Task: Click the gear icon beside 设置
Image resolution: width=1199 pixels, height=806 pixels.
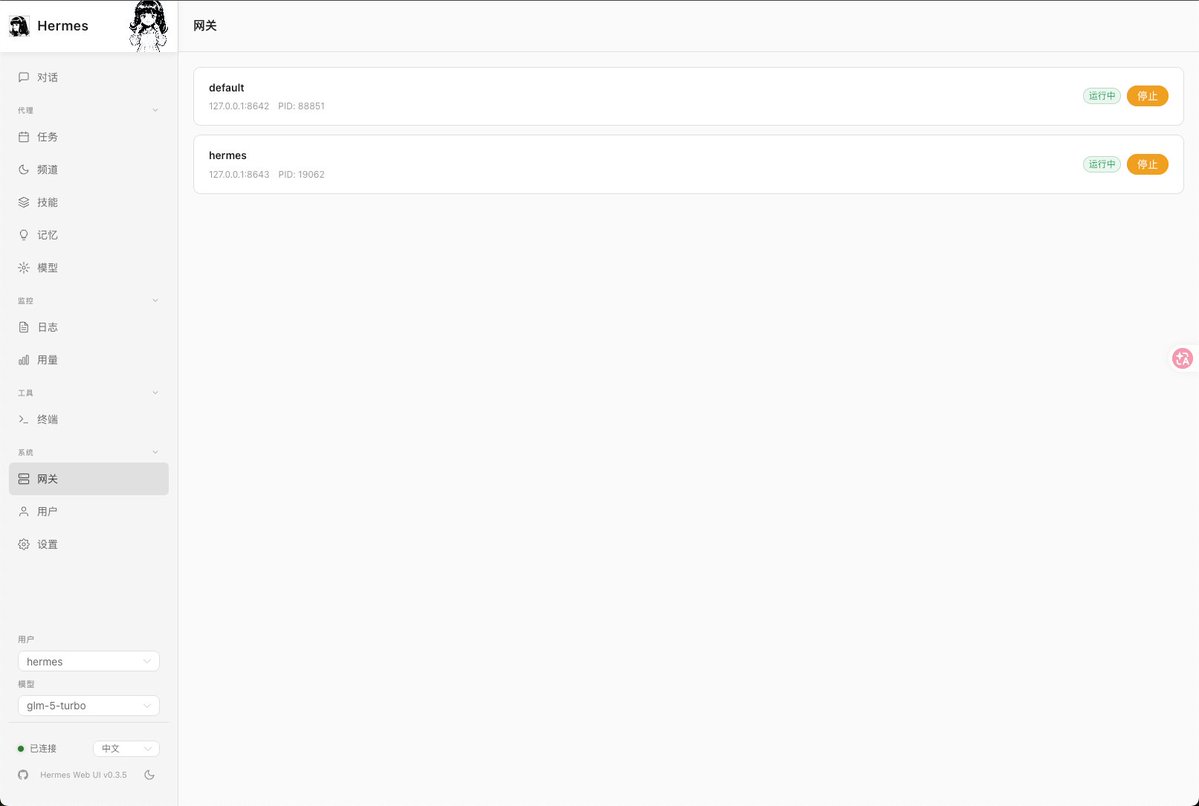Action: click(x=24, y=544)
